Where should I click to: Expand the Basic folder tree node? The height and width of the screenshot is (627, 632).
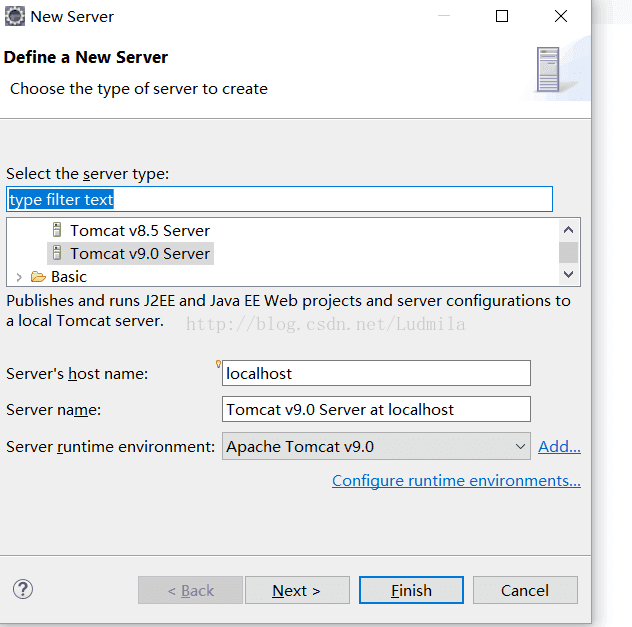(19, 277)
